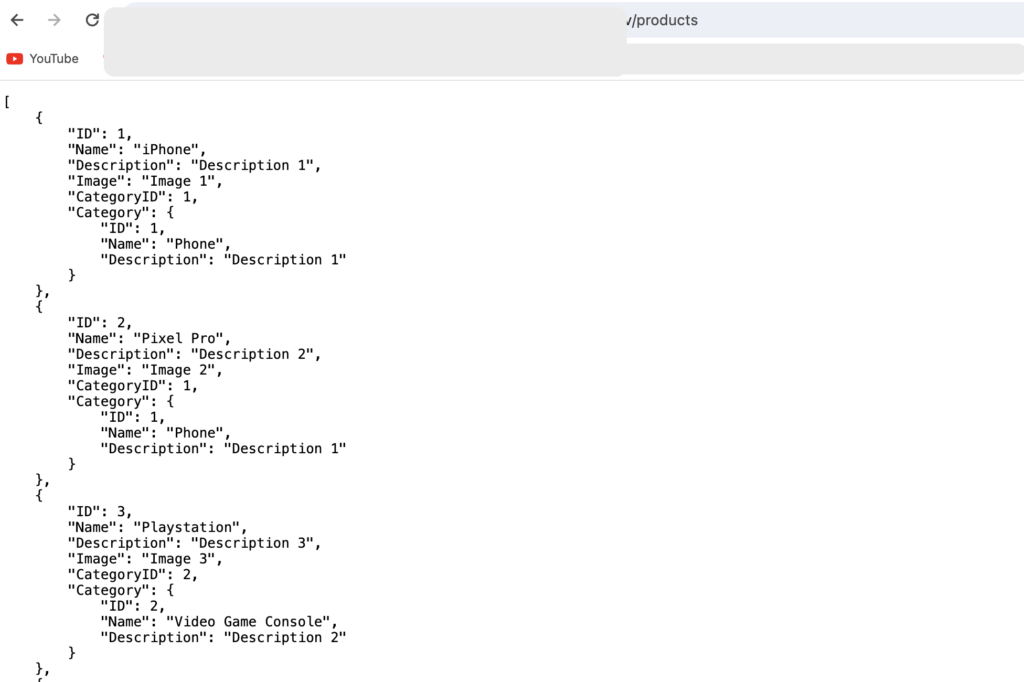
Task: Click the "Phone" category name under iPhone
Action: click(x=197, y=244)
